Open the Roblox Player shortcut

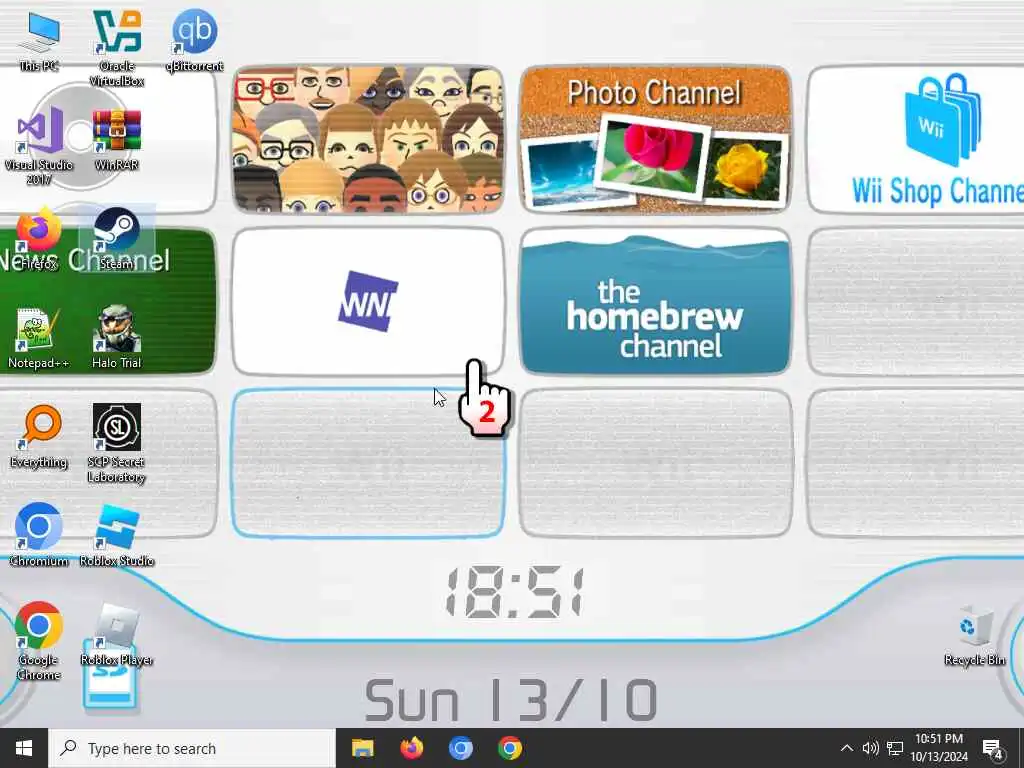pos(117,635)
